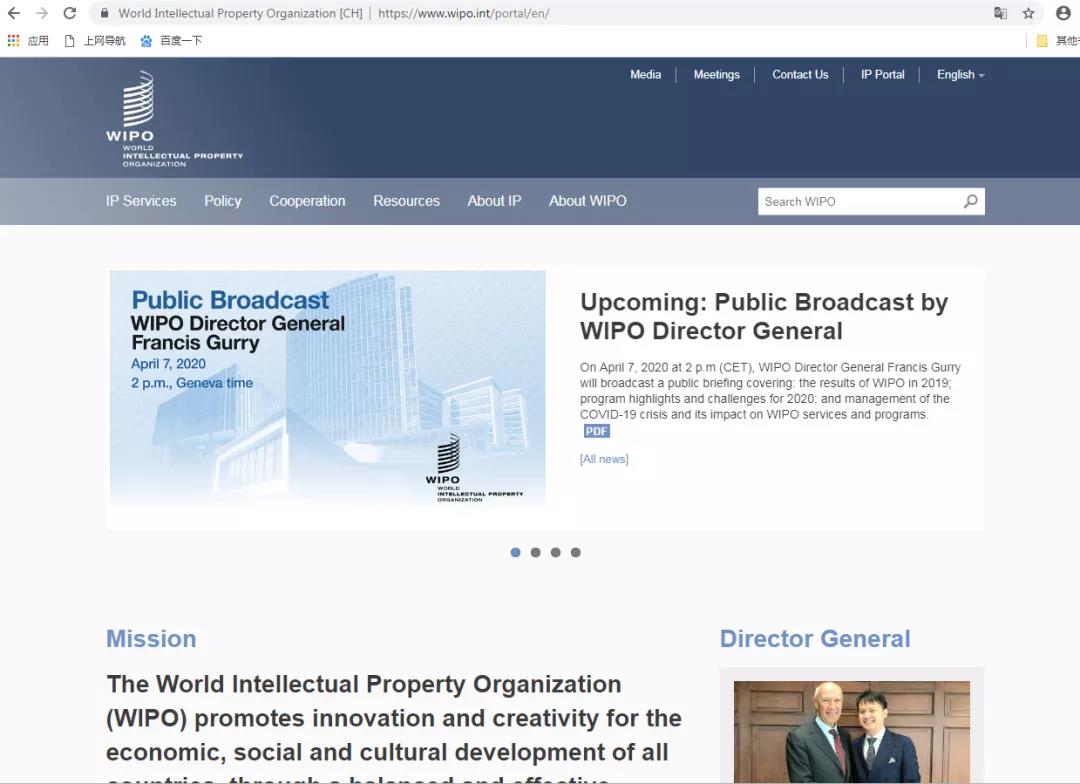Open the 百度一下 bookmark
The image size is (1080, 784).
[x=171, y=41]
